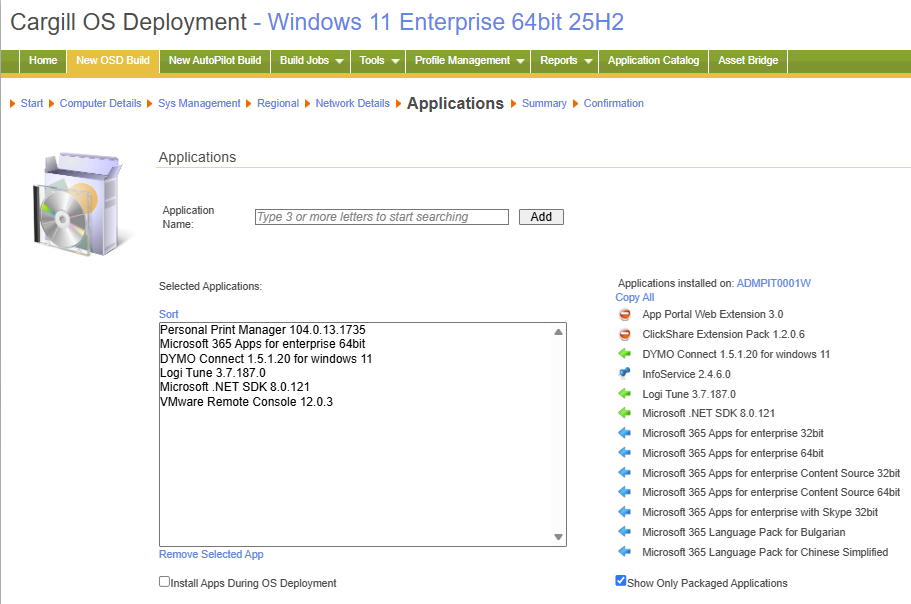This screenshot has width=911, height=604.
Task: Add Microsoft 365 Apps for enterprise 32bit via blue arrow
Action: coord(625,433)
